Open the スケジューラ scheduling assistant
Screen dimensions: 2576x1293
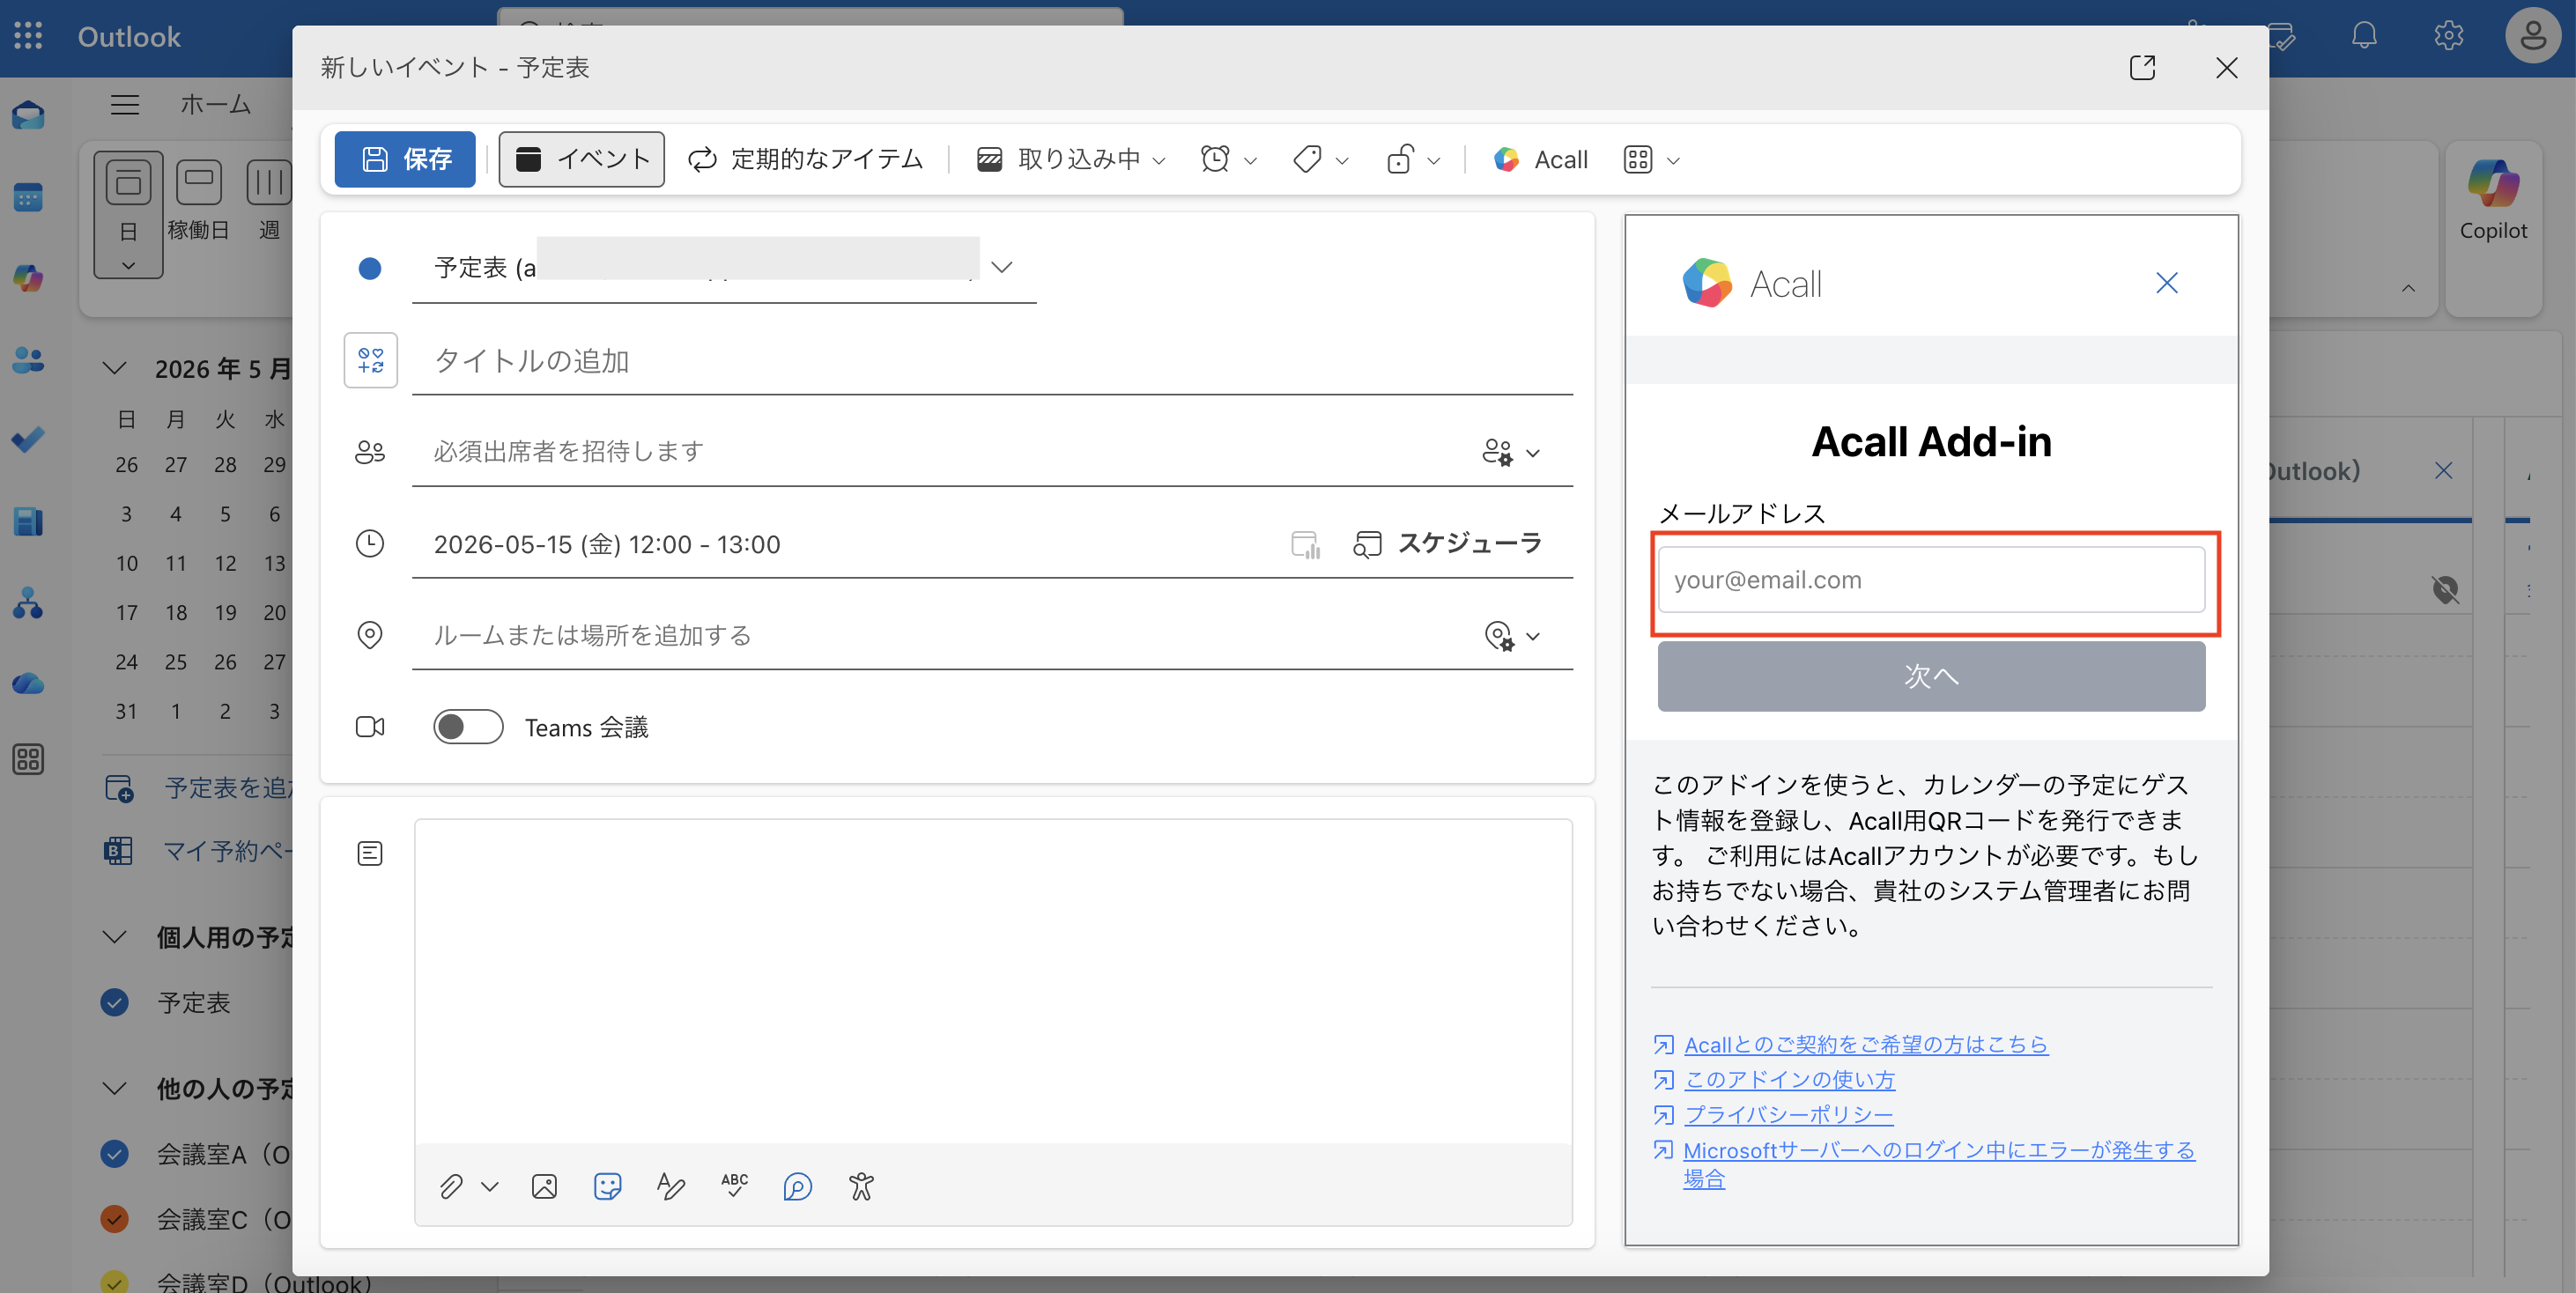(x=1447, y=543)
